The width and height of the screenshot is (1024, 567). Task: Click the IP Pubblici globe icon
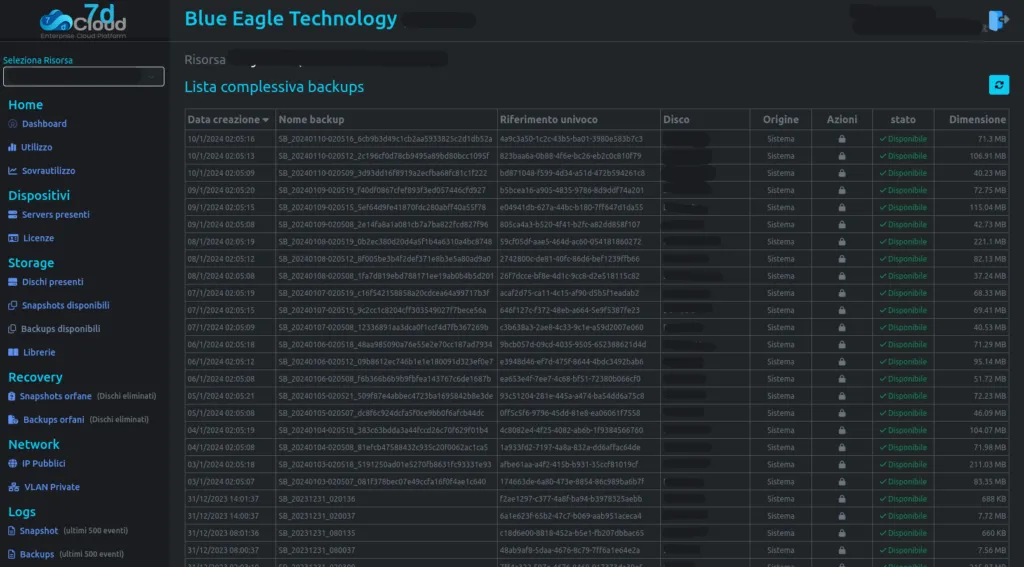[12, 463]
